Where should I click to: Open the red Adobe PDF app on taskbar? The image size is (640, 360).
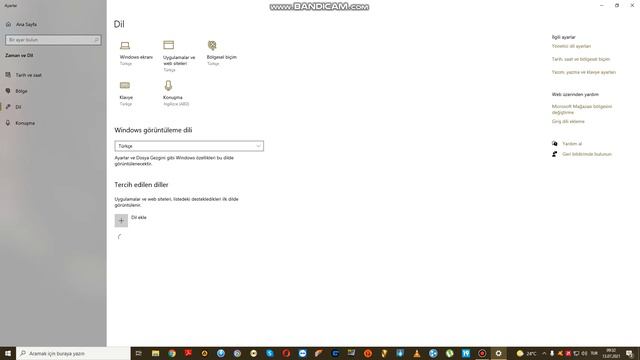point(188,353)
